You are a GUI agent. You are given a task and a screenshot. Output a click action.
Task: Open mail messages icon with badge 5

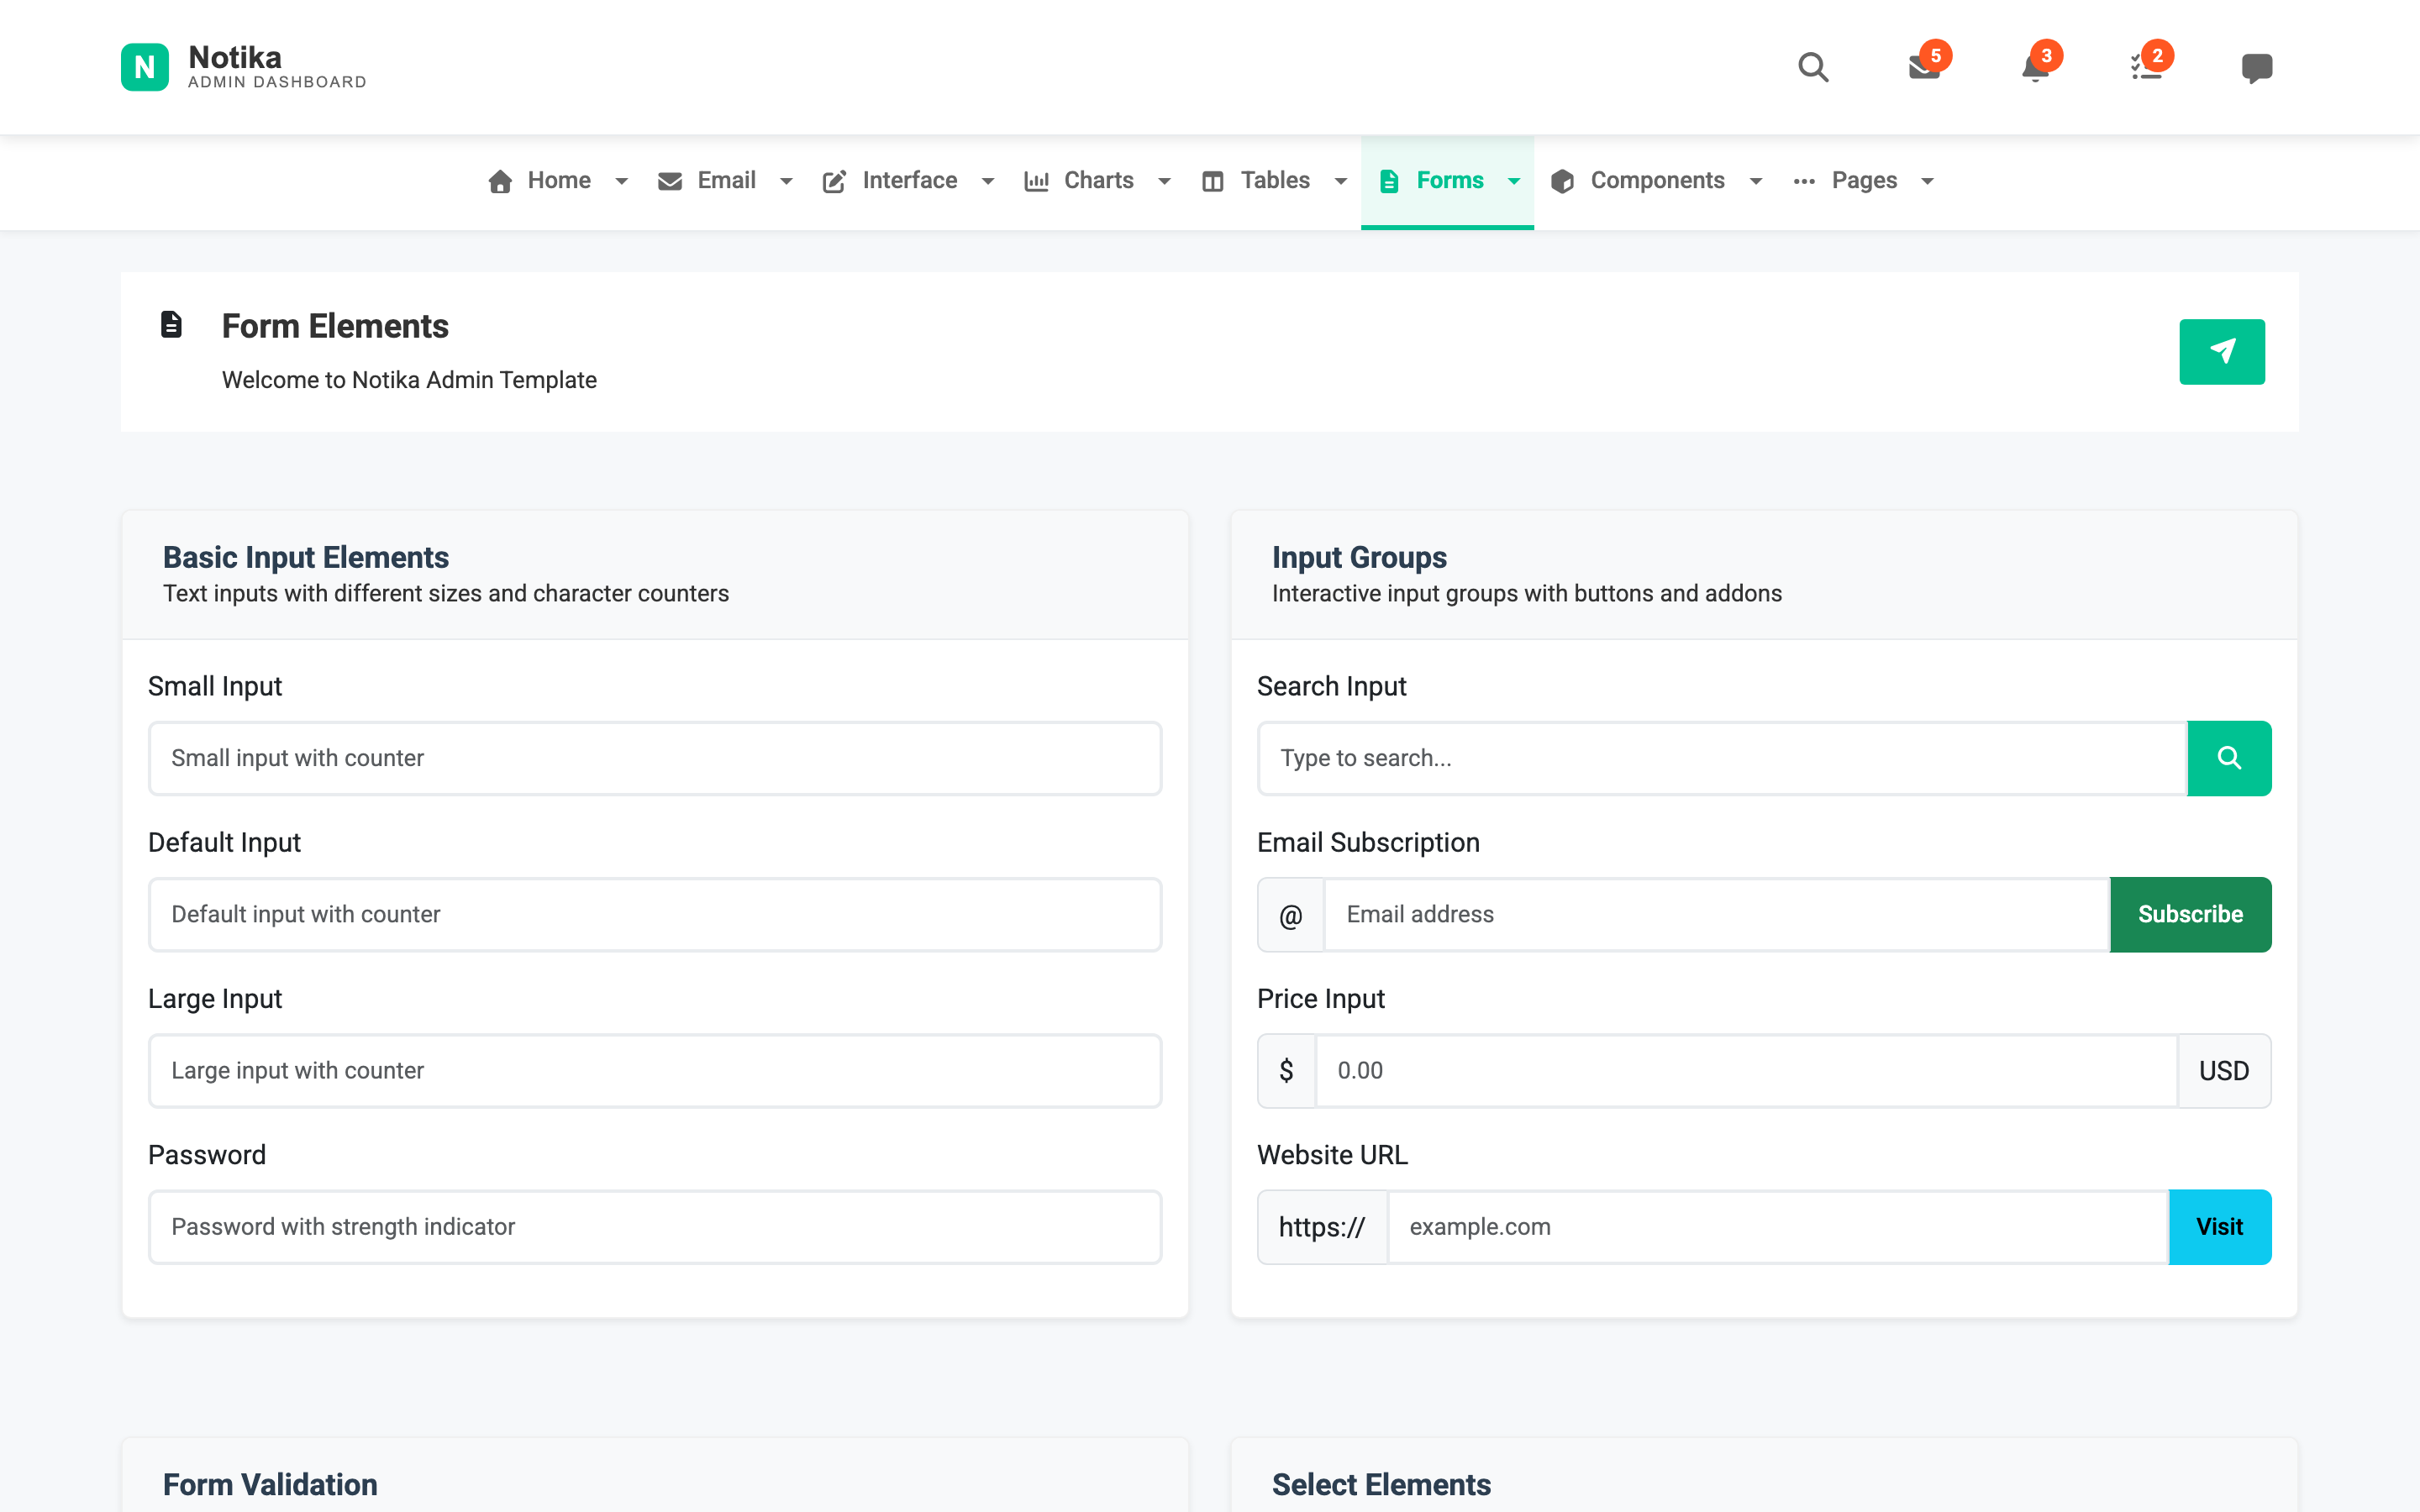click(1924, 67)
